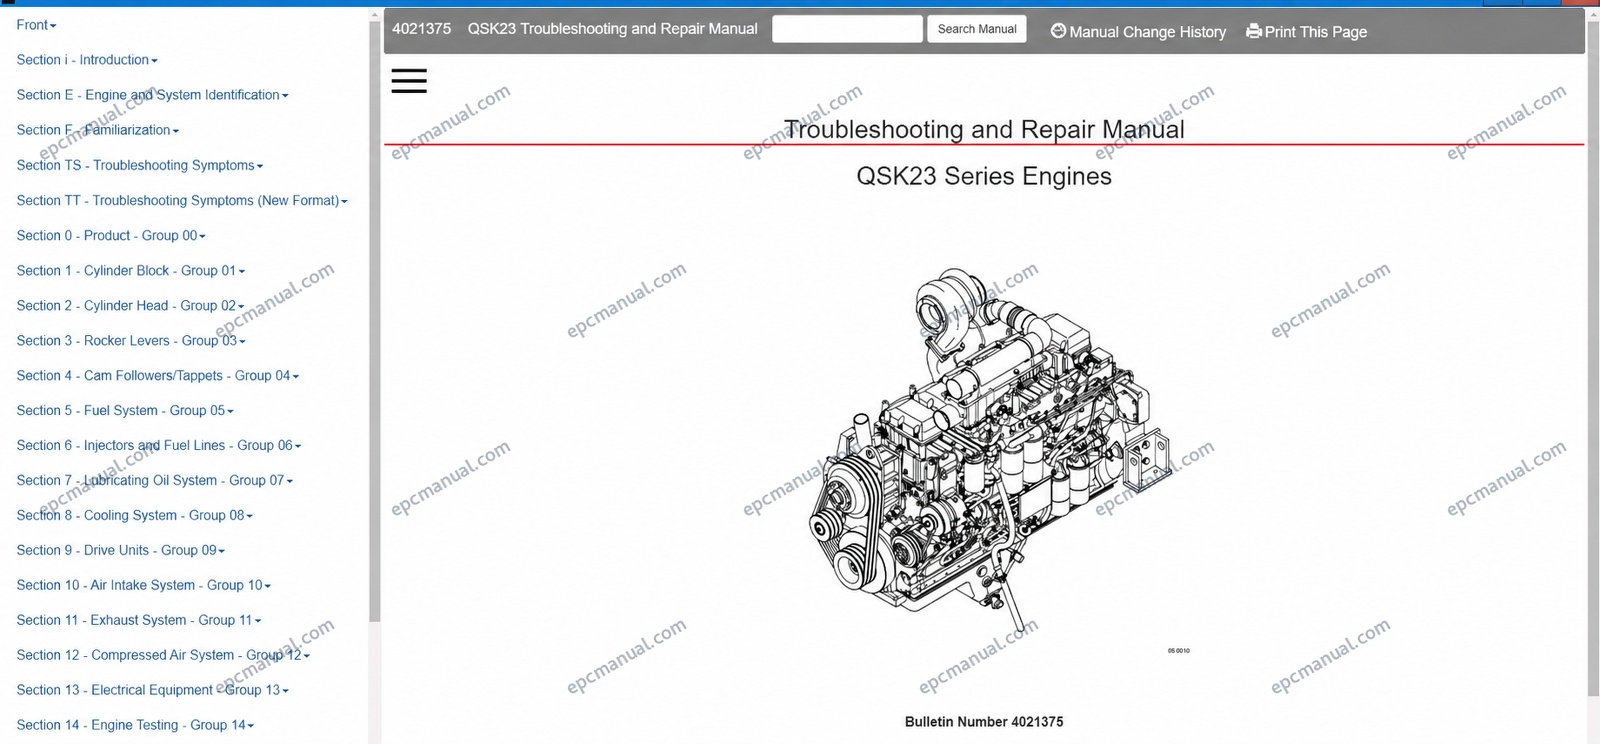The height and width of the screenshot is (744, 1600).
Task: Expand Section i - Introduction
Action: (x=87, y=60)
